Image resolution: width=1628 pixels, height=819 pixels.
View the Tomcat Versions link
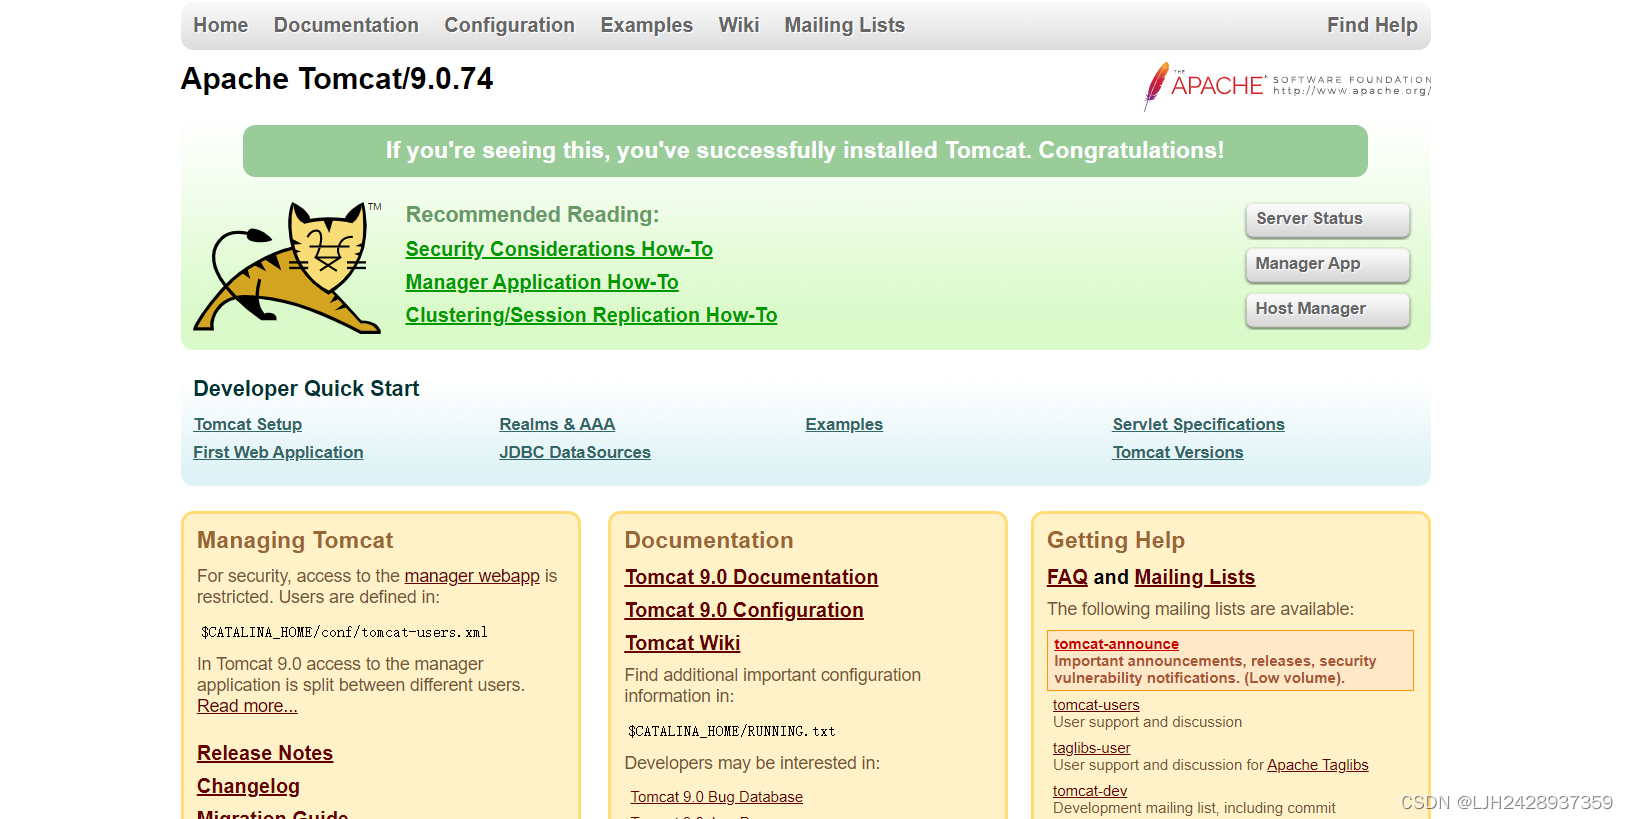pos(1178,452)
